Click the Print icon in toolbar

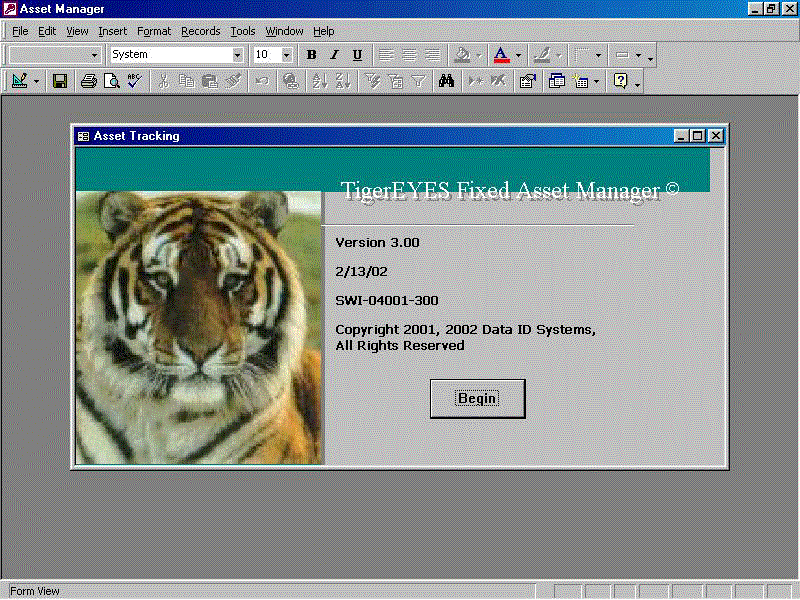[88, 81]
